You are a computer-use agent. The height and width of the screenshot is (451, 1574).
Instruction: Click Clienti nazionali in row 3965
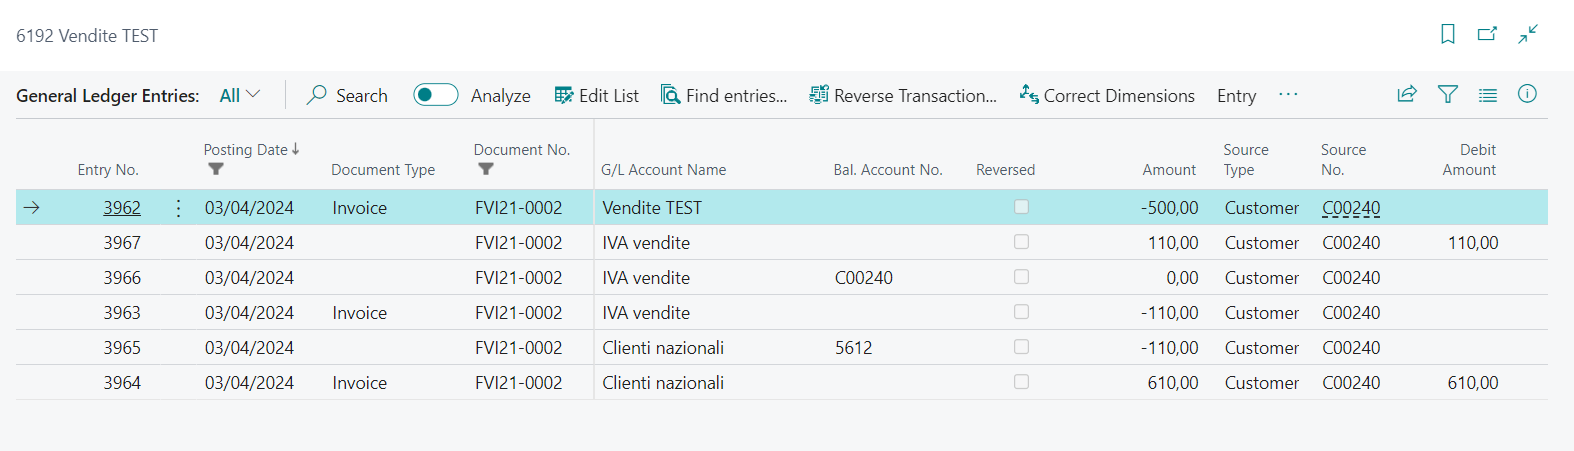click(663, 348)
